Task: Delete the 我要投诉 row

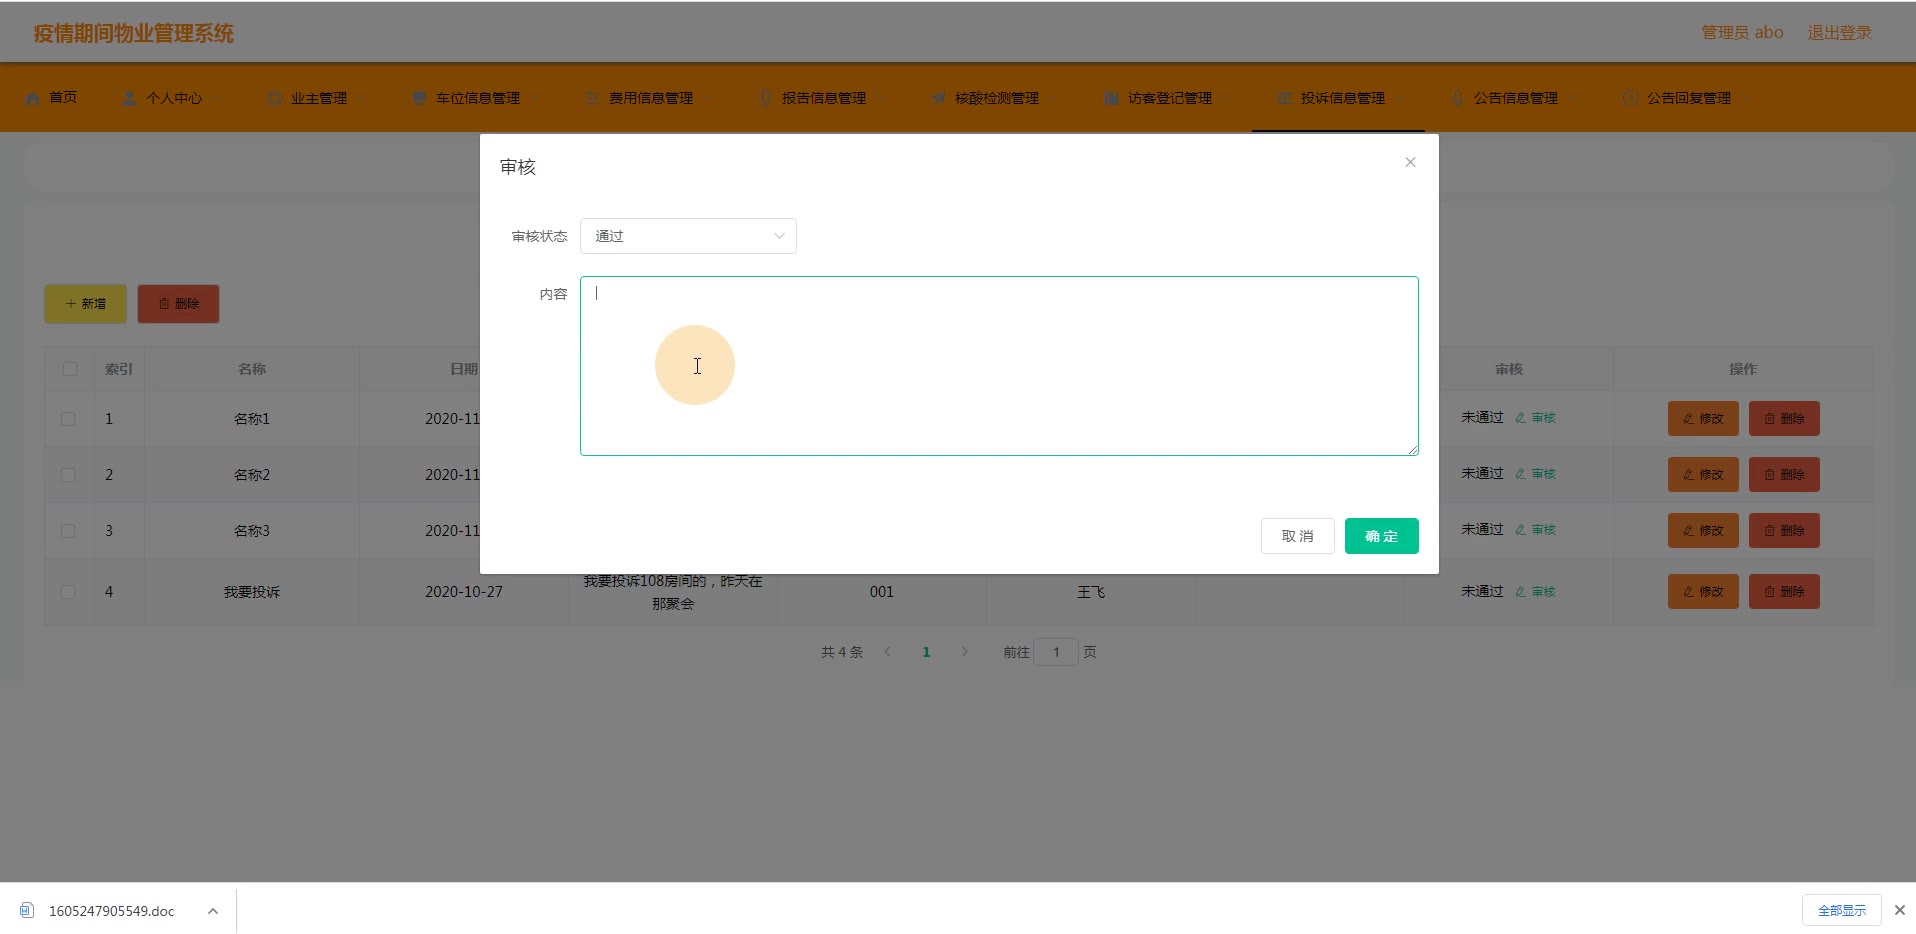Action: tap(1784, 592)
